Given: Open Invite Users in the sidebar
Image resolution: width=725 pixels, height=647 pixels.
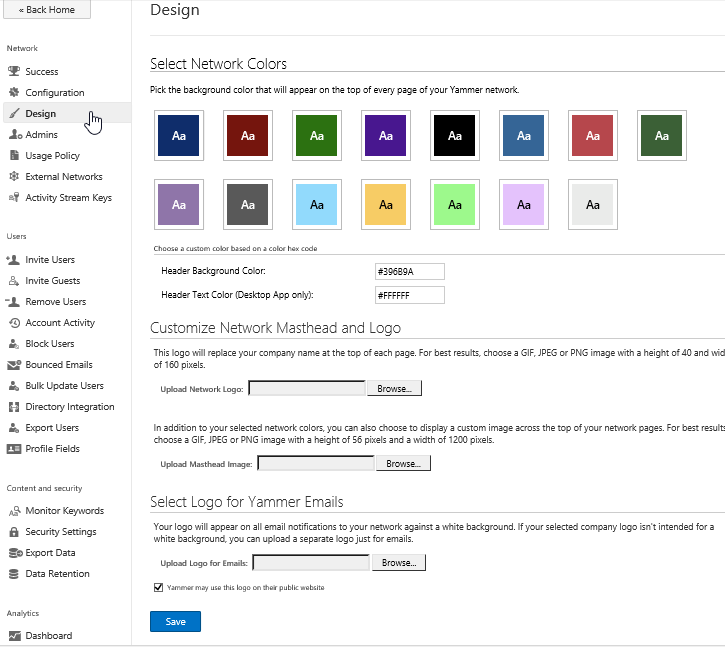Looking at the screenshot, I should pyautogui.click(x=50, y=260).
